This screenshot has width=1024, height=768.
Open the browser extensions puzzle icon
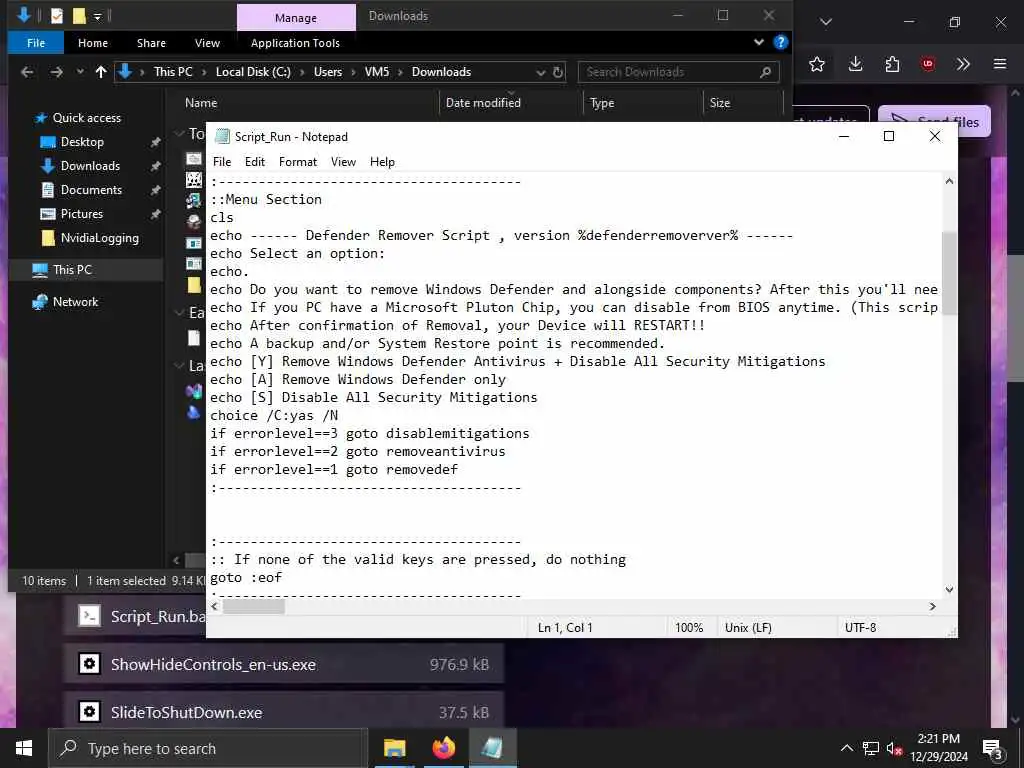(x=892, y=64)
